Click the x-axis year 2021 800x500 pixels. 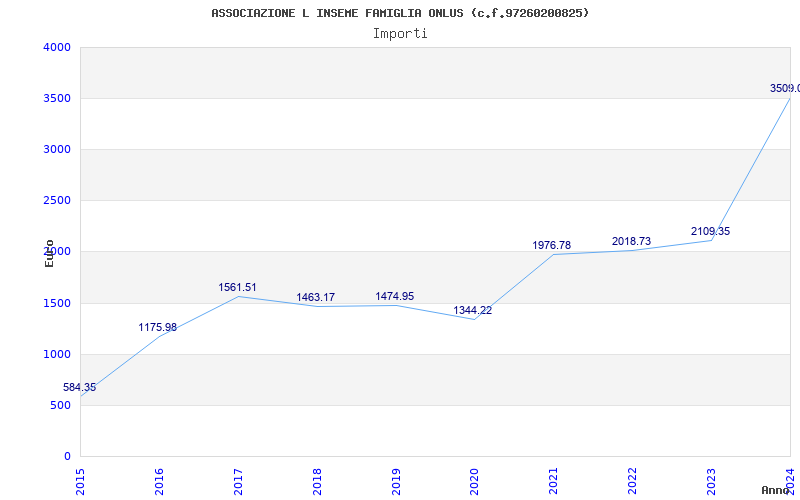(x=554, y=481)
